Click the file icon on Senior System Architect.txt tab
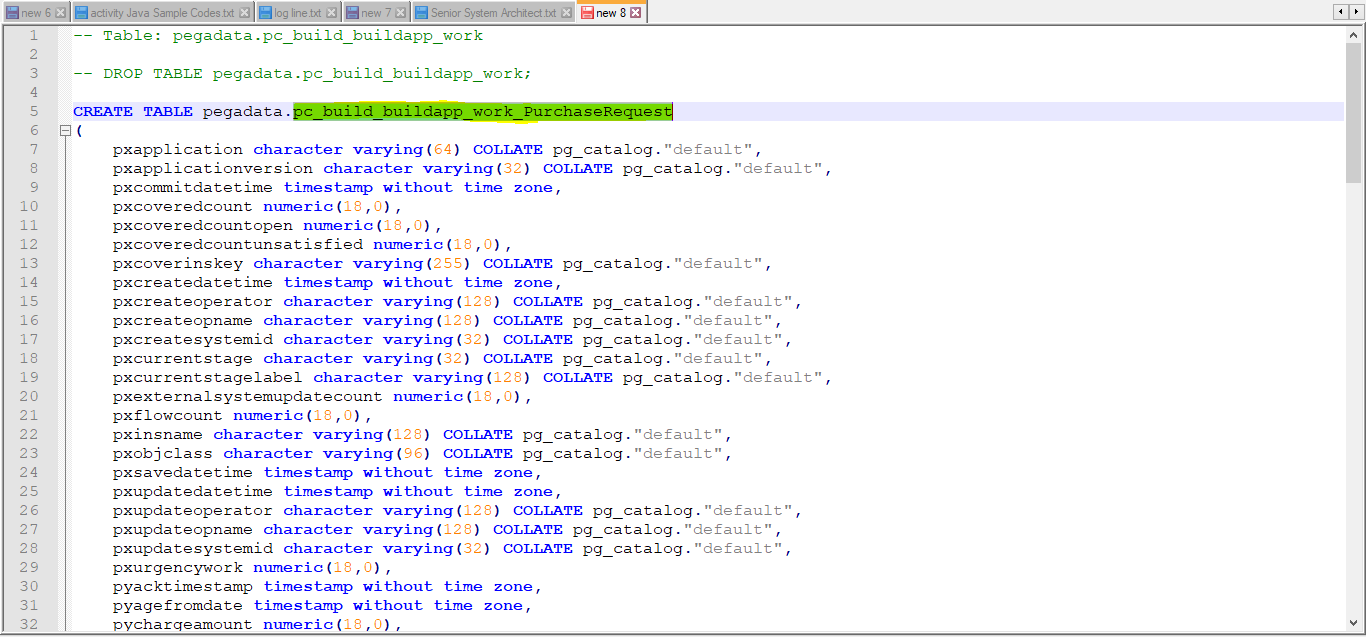This screenshot has height=637, width=1366. [421, 10]
